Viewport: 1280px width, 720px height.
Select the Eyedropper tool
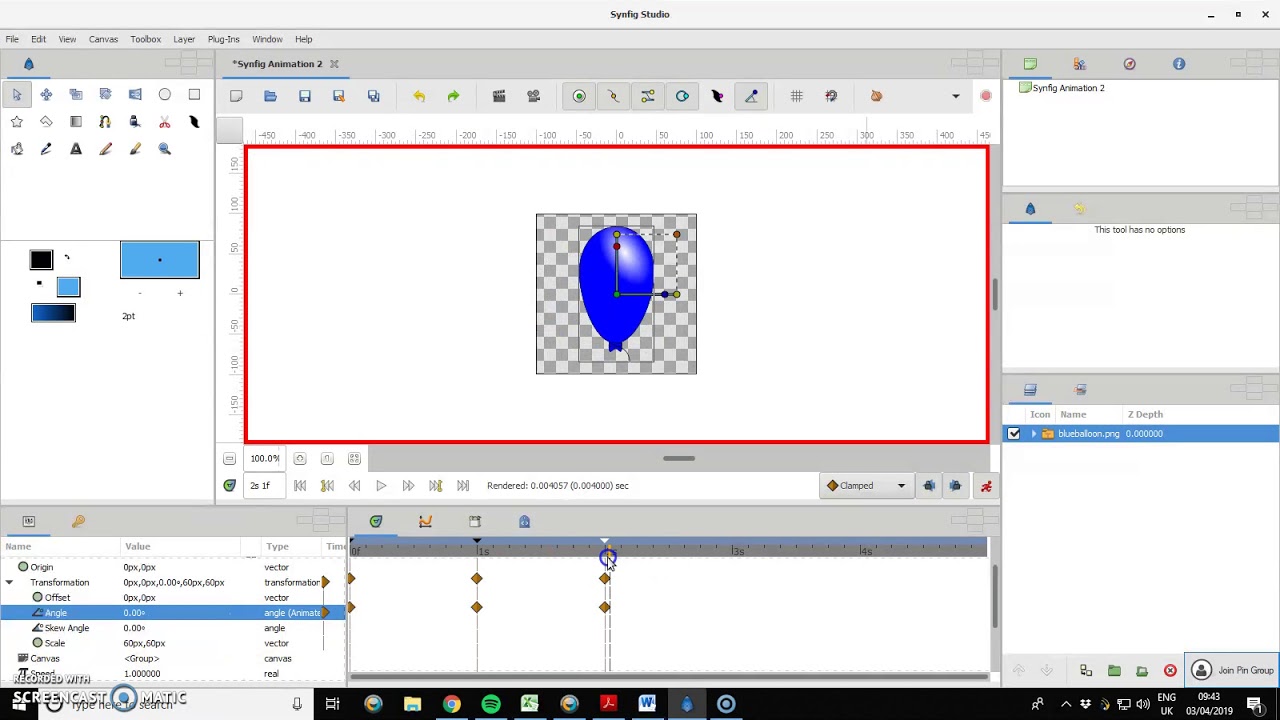pos(46,149)
